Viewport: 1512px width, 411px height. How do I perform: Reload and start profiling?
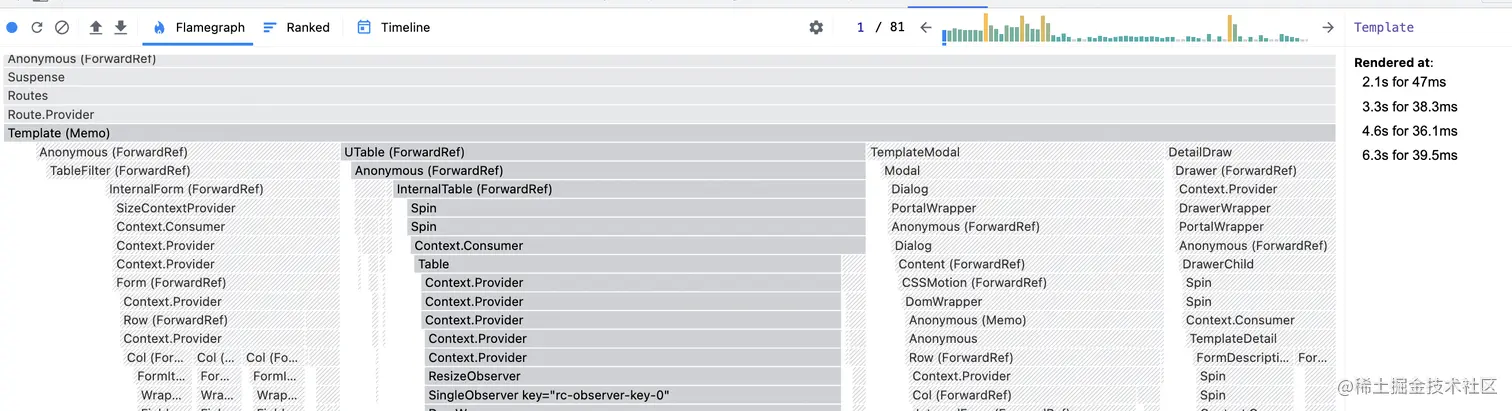coord(37,28)
